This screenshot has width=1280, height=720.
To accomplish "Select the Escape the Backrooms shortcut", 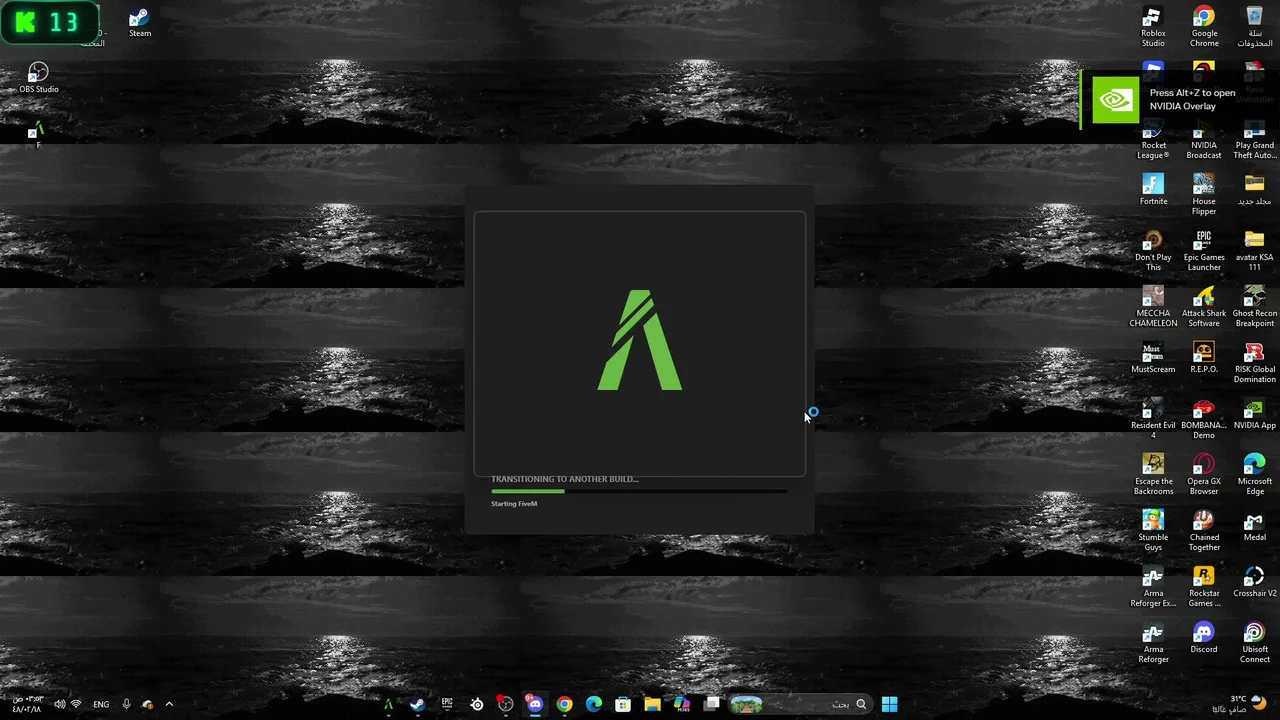I will click(1153, 475).
